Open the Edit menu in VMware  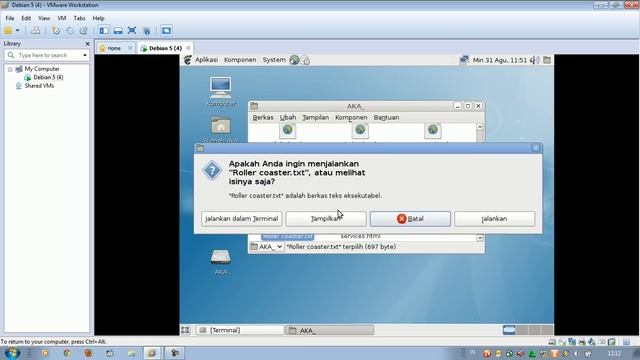pos(26,18)
